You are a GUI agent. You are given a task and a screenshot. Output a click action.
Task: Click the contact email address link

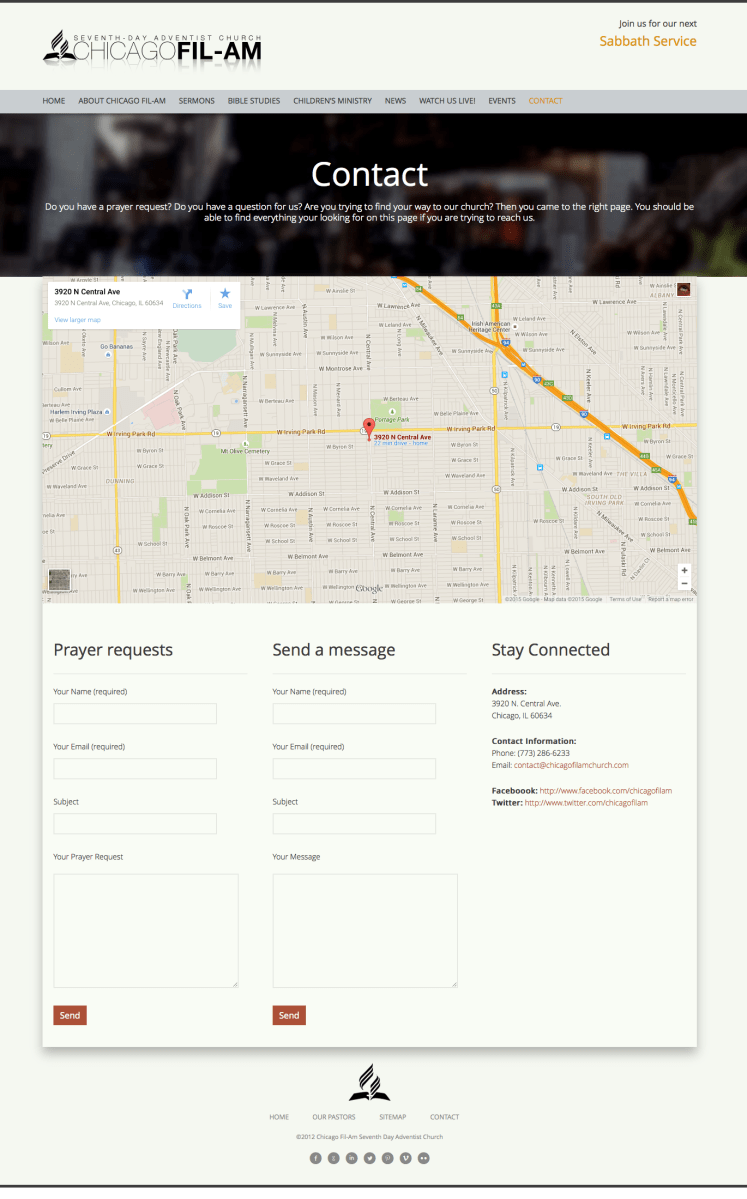pos(571,765)
